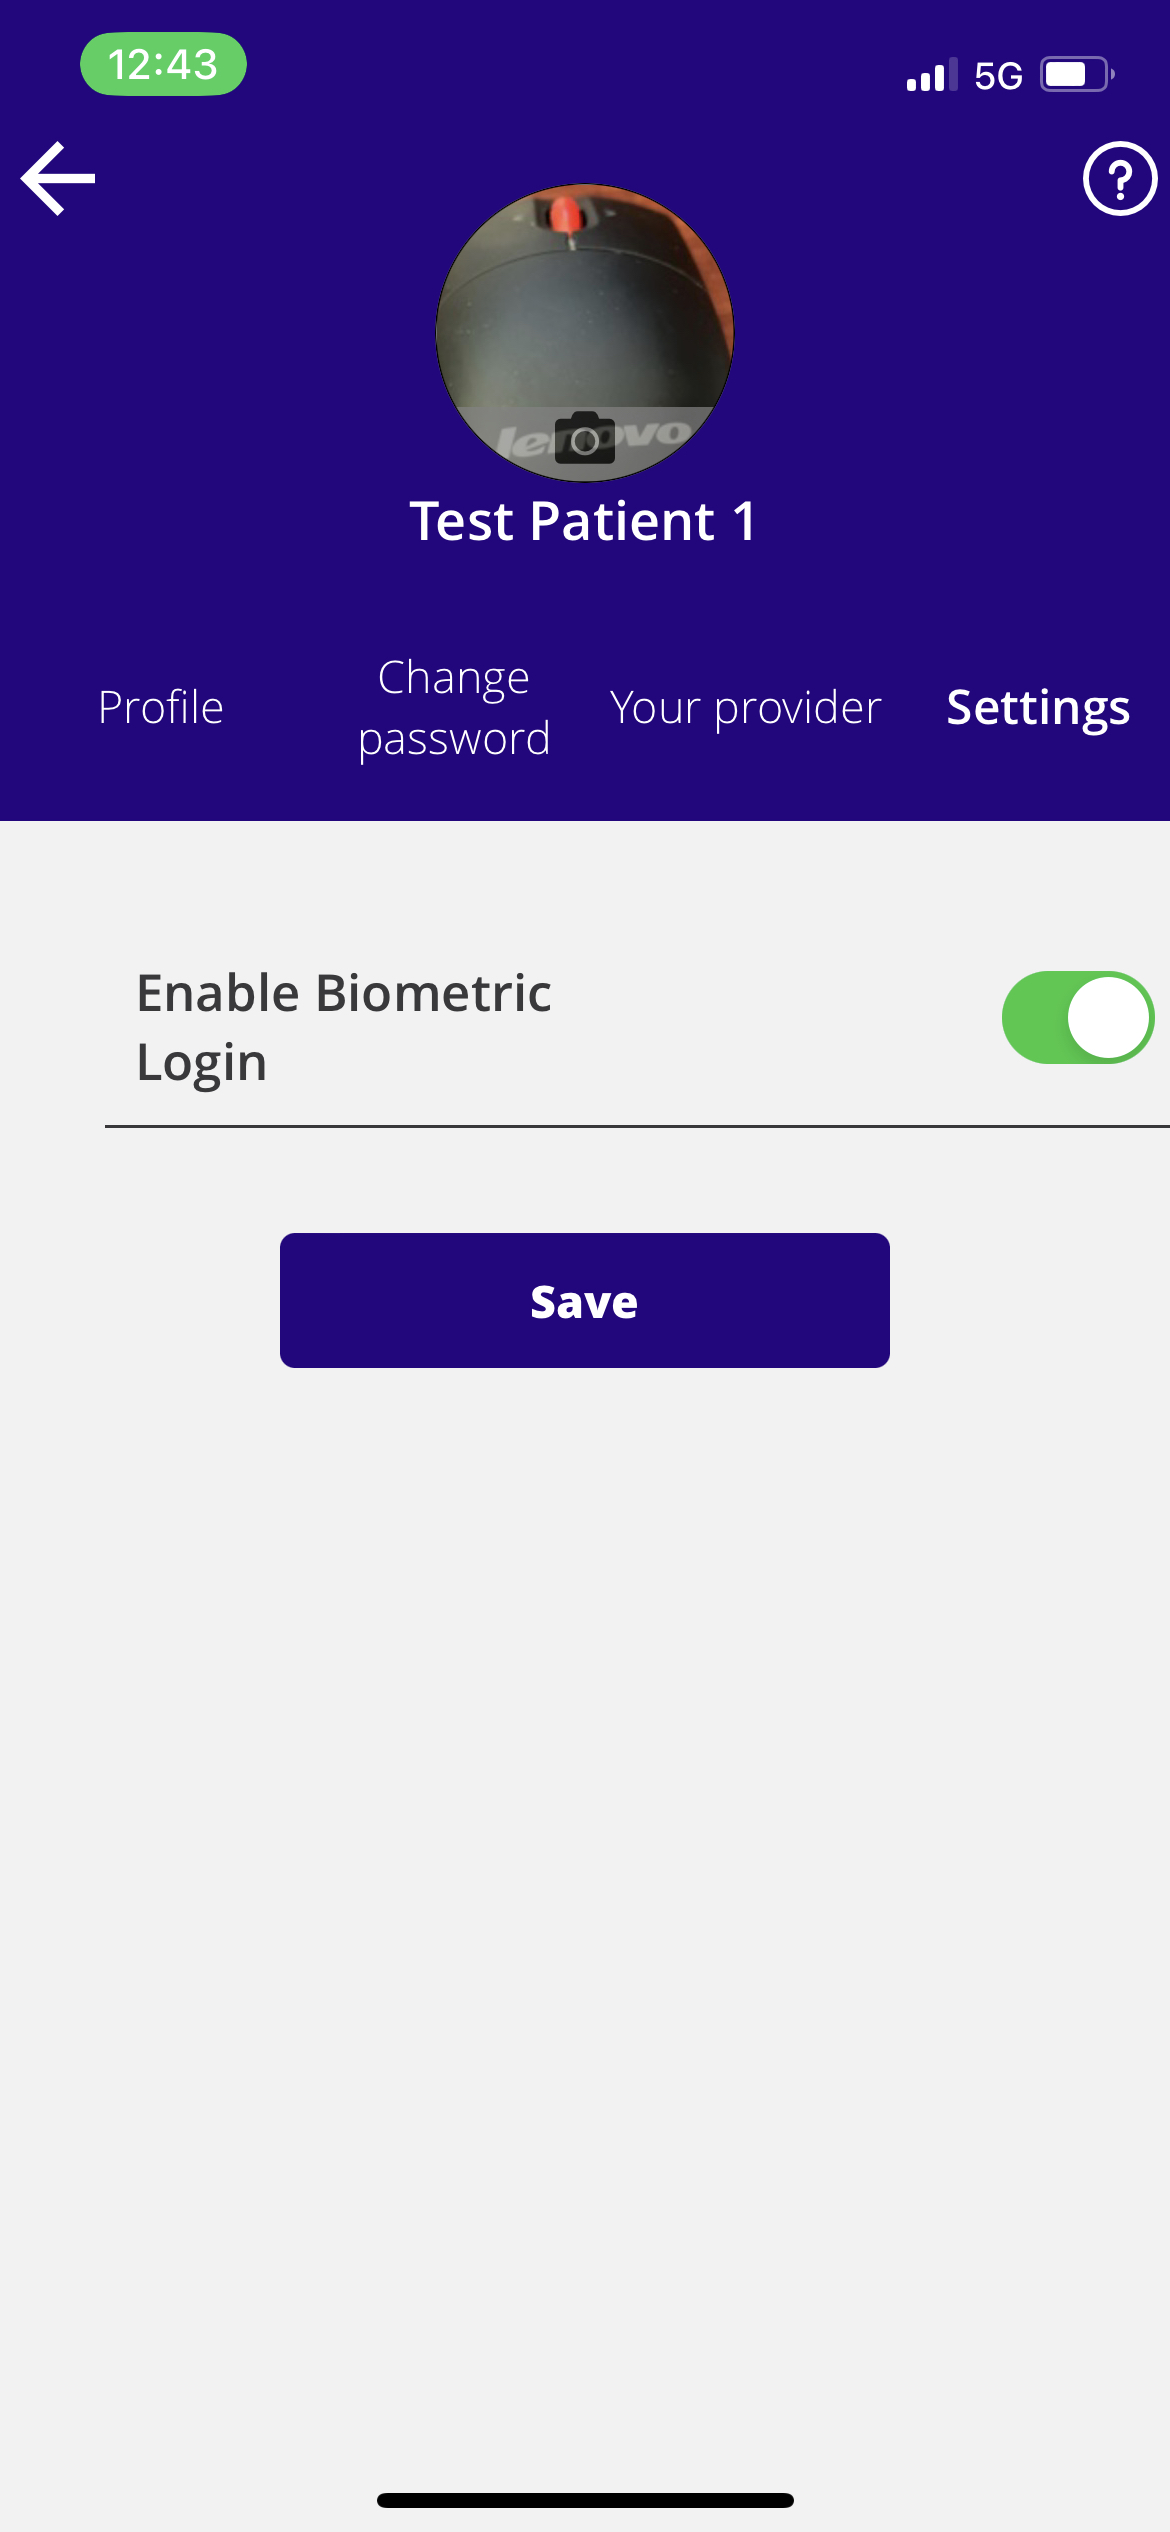Toggle the Enable Biometric Login switch
Screen dimensions: 1170x2532
tap(1078, 1017)
